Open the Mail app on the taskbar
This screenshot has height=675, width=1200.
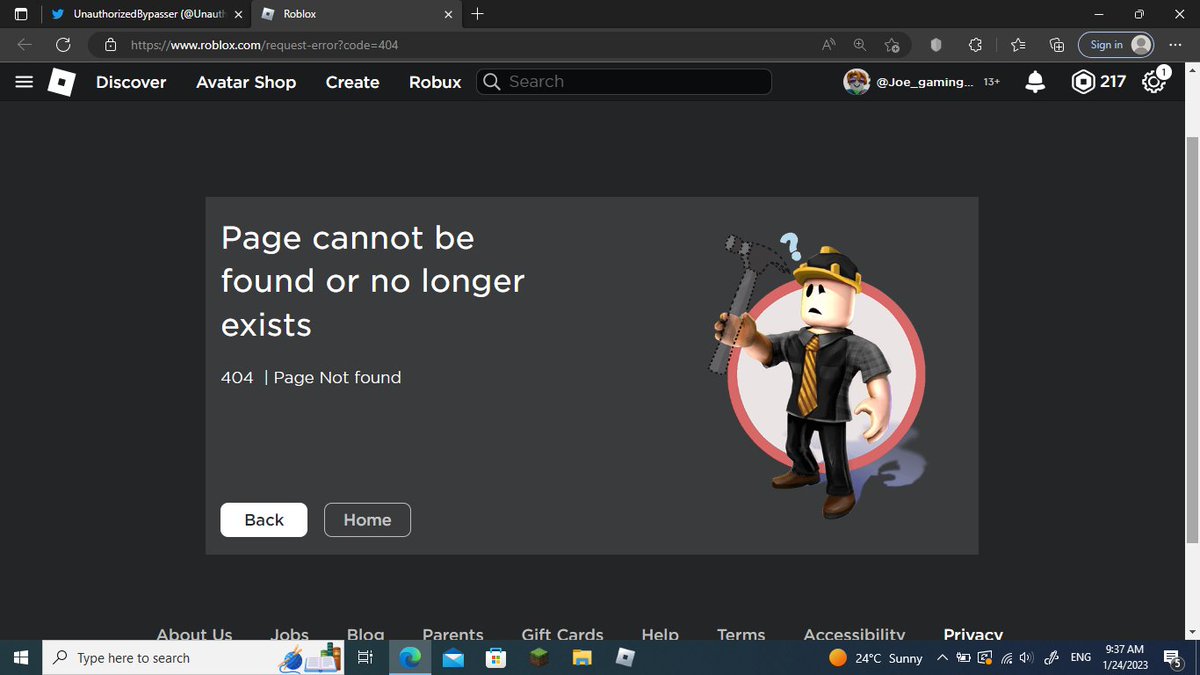(x=453, y=658)
